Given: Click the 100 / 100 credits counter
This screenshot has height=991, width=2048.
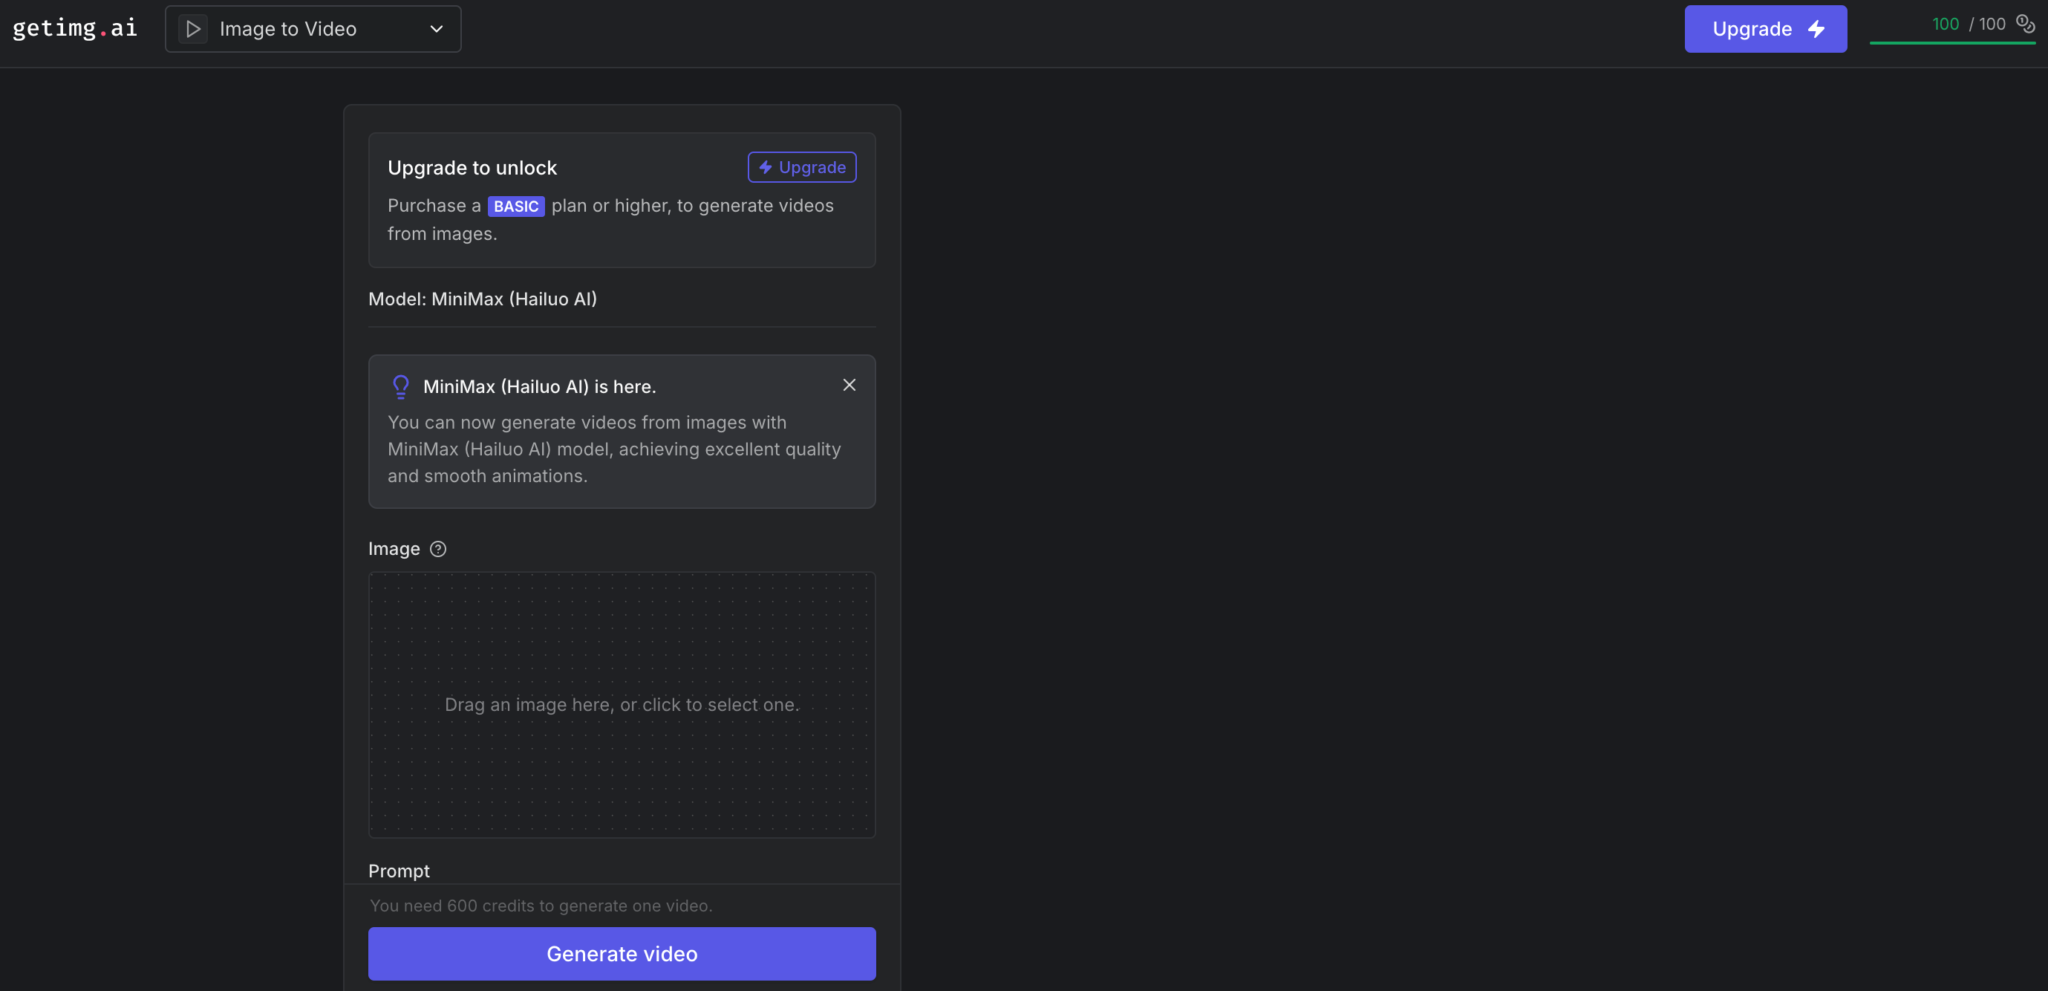Looking at the screenshot, I should (1967, 24).
